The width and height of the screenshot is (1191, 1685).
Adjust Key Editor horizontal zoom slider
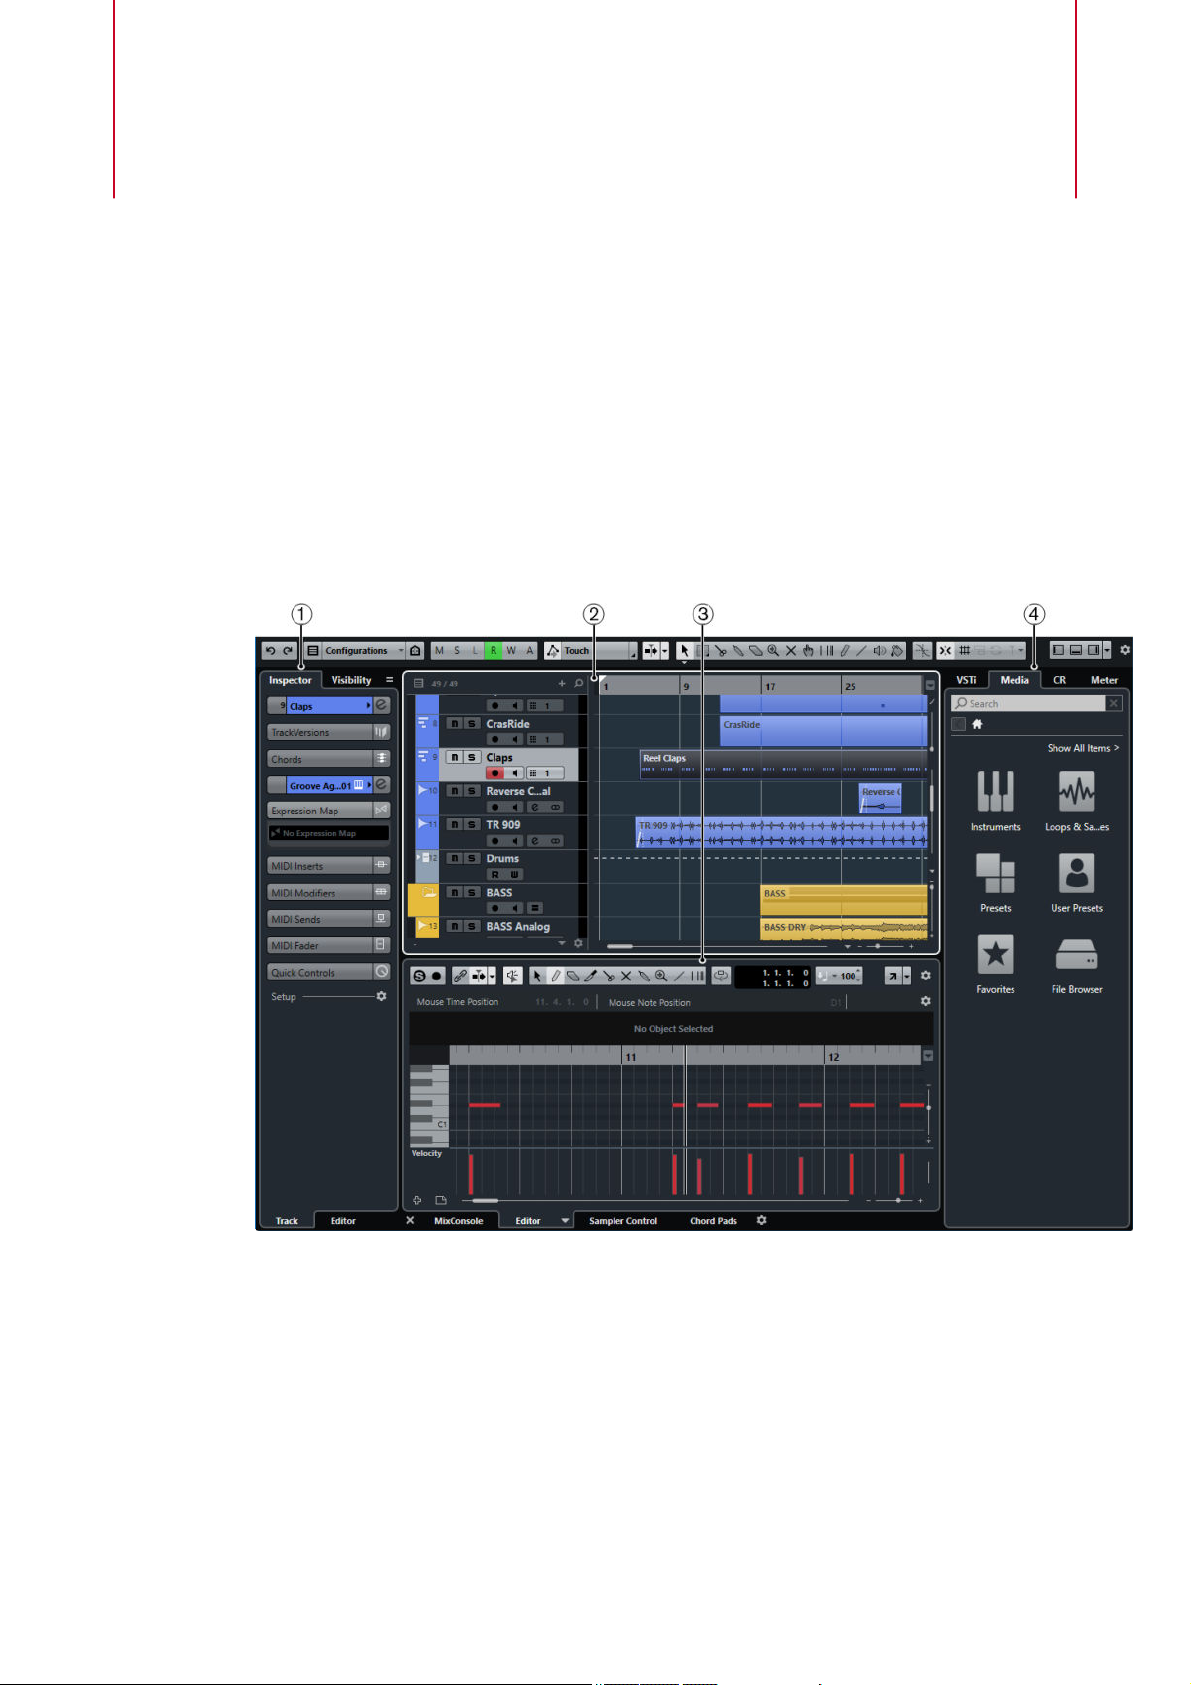point(897,1200)
